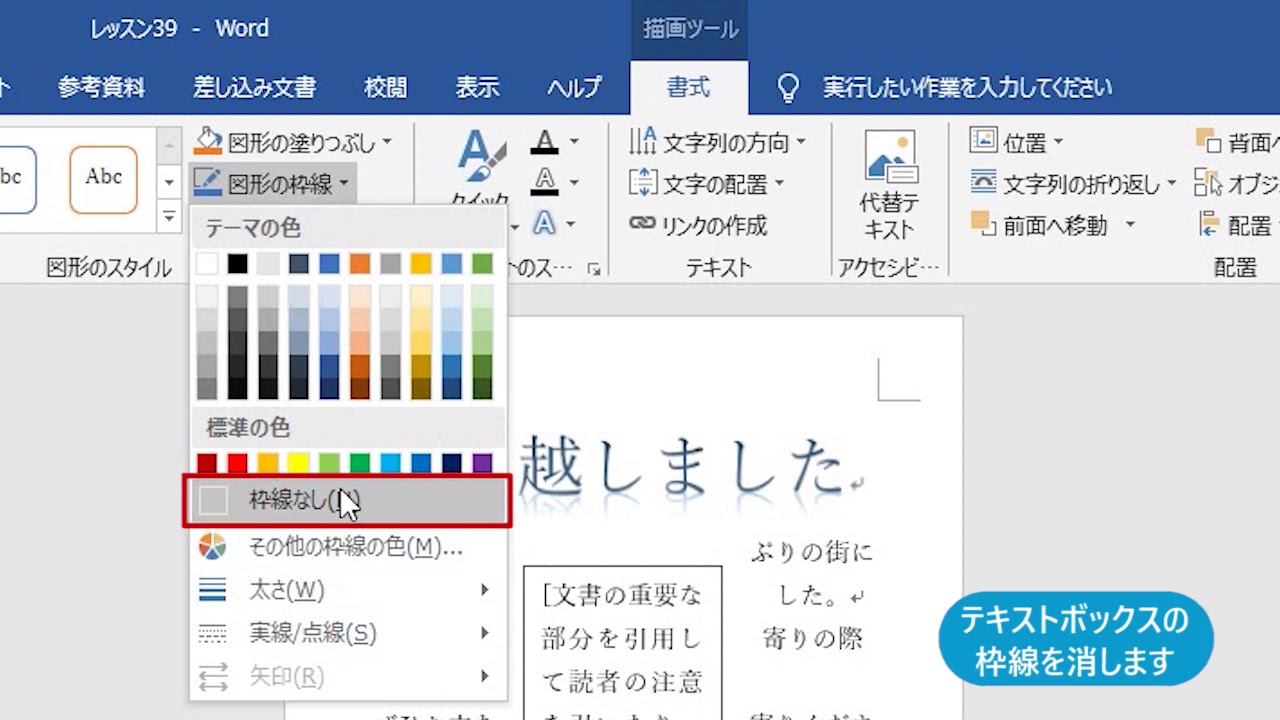1280x720 pixels.
Task: Click the Position (位置) icon
Action: (x=983, y=141)
